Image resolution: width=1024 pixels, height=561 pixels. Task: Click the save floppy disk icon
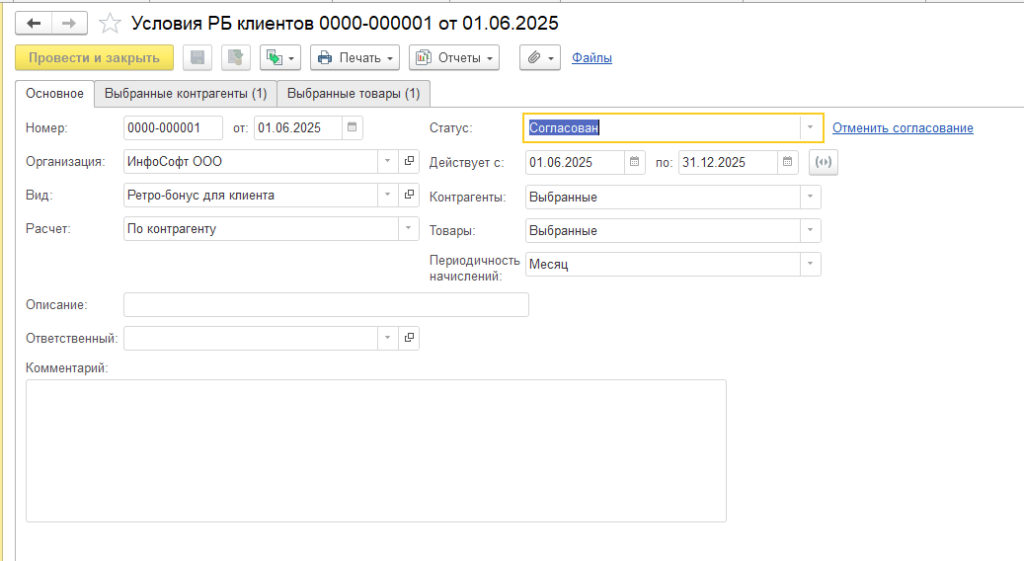point(198,58)
